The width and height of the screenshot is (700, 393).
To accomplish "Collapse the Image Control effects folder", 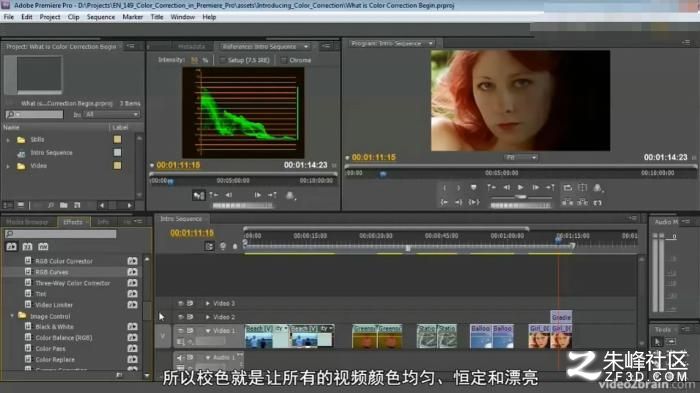I will pyautogui.click(x=12, y=316).
